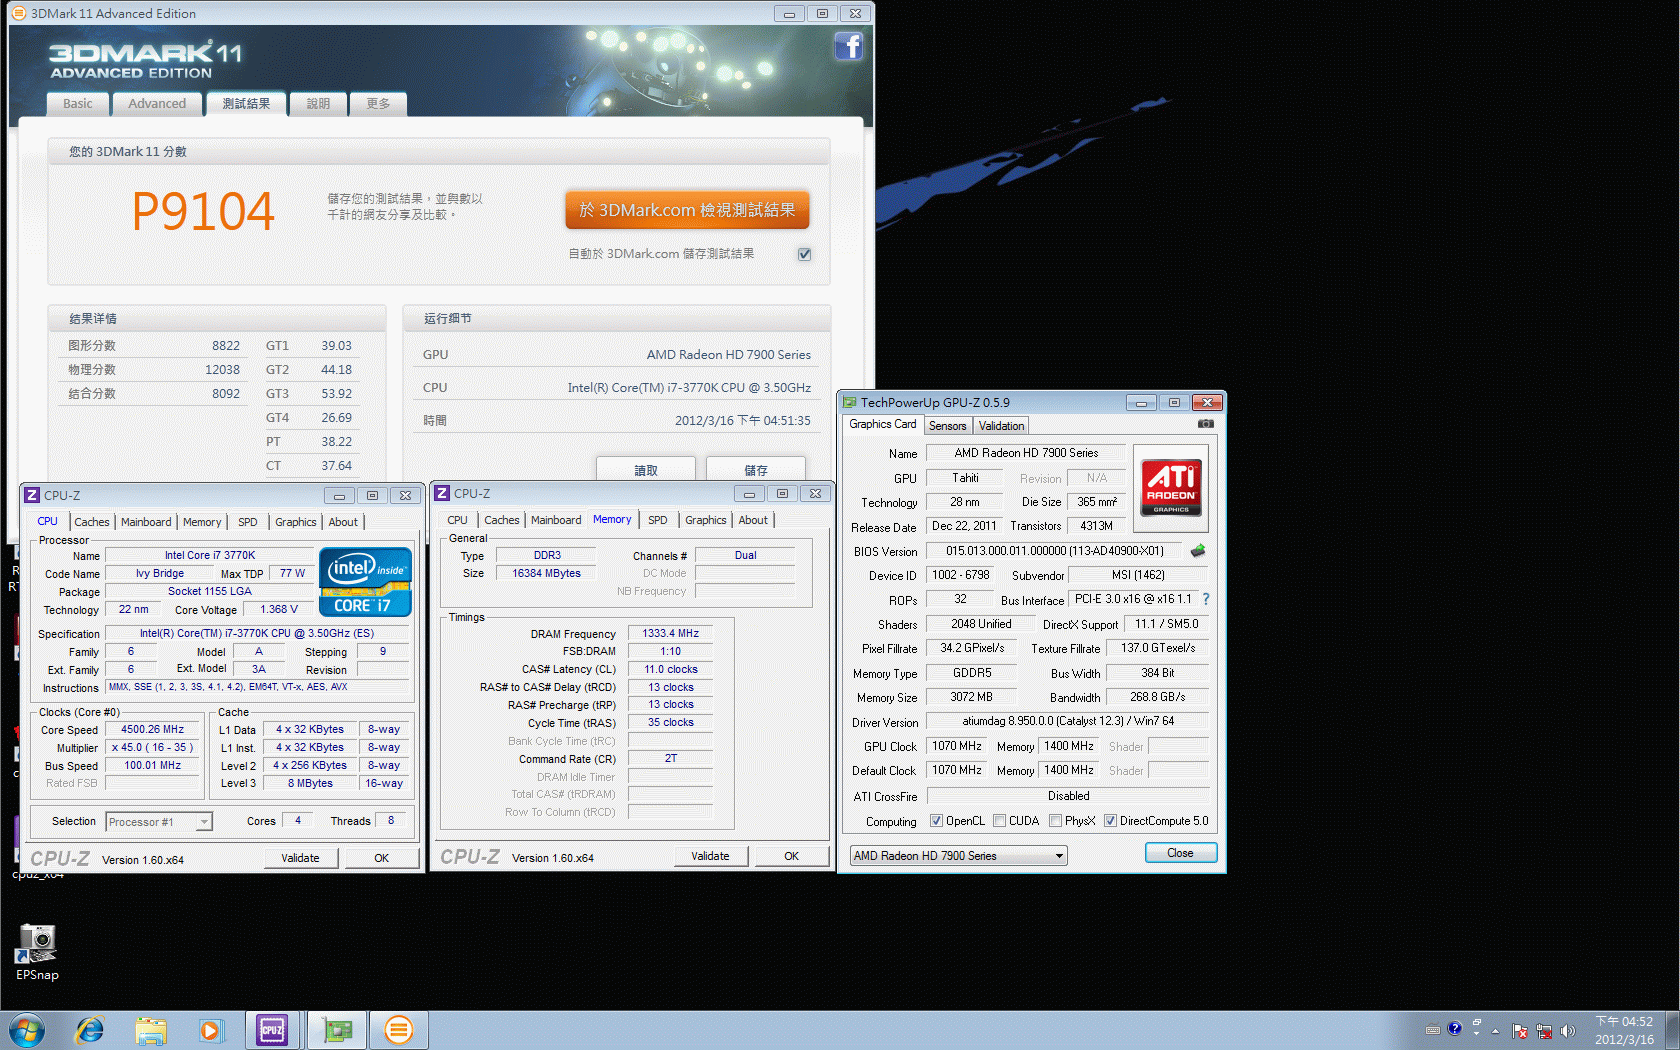The height and width of the screenshot is (1050, 1680).
Task: Toggle auto-save results to 3DMark.com checkbox
Action: click(x=804, y=254)
